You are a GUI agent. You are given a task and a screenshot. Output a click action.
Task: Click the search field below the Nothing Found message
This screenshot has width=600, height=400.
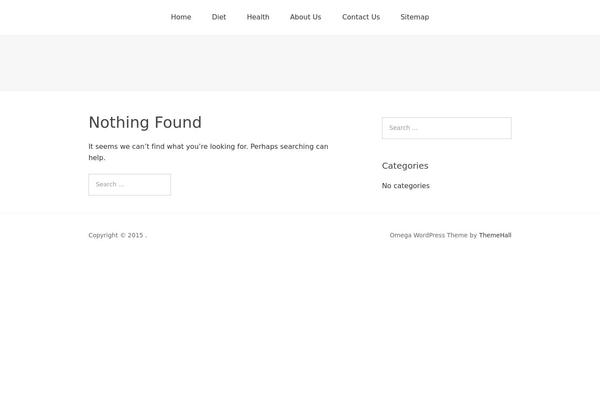[x=129, y=184]
